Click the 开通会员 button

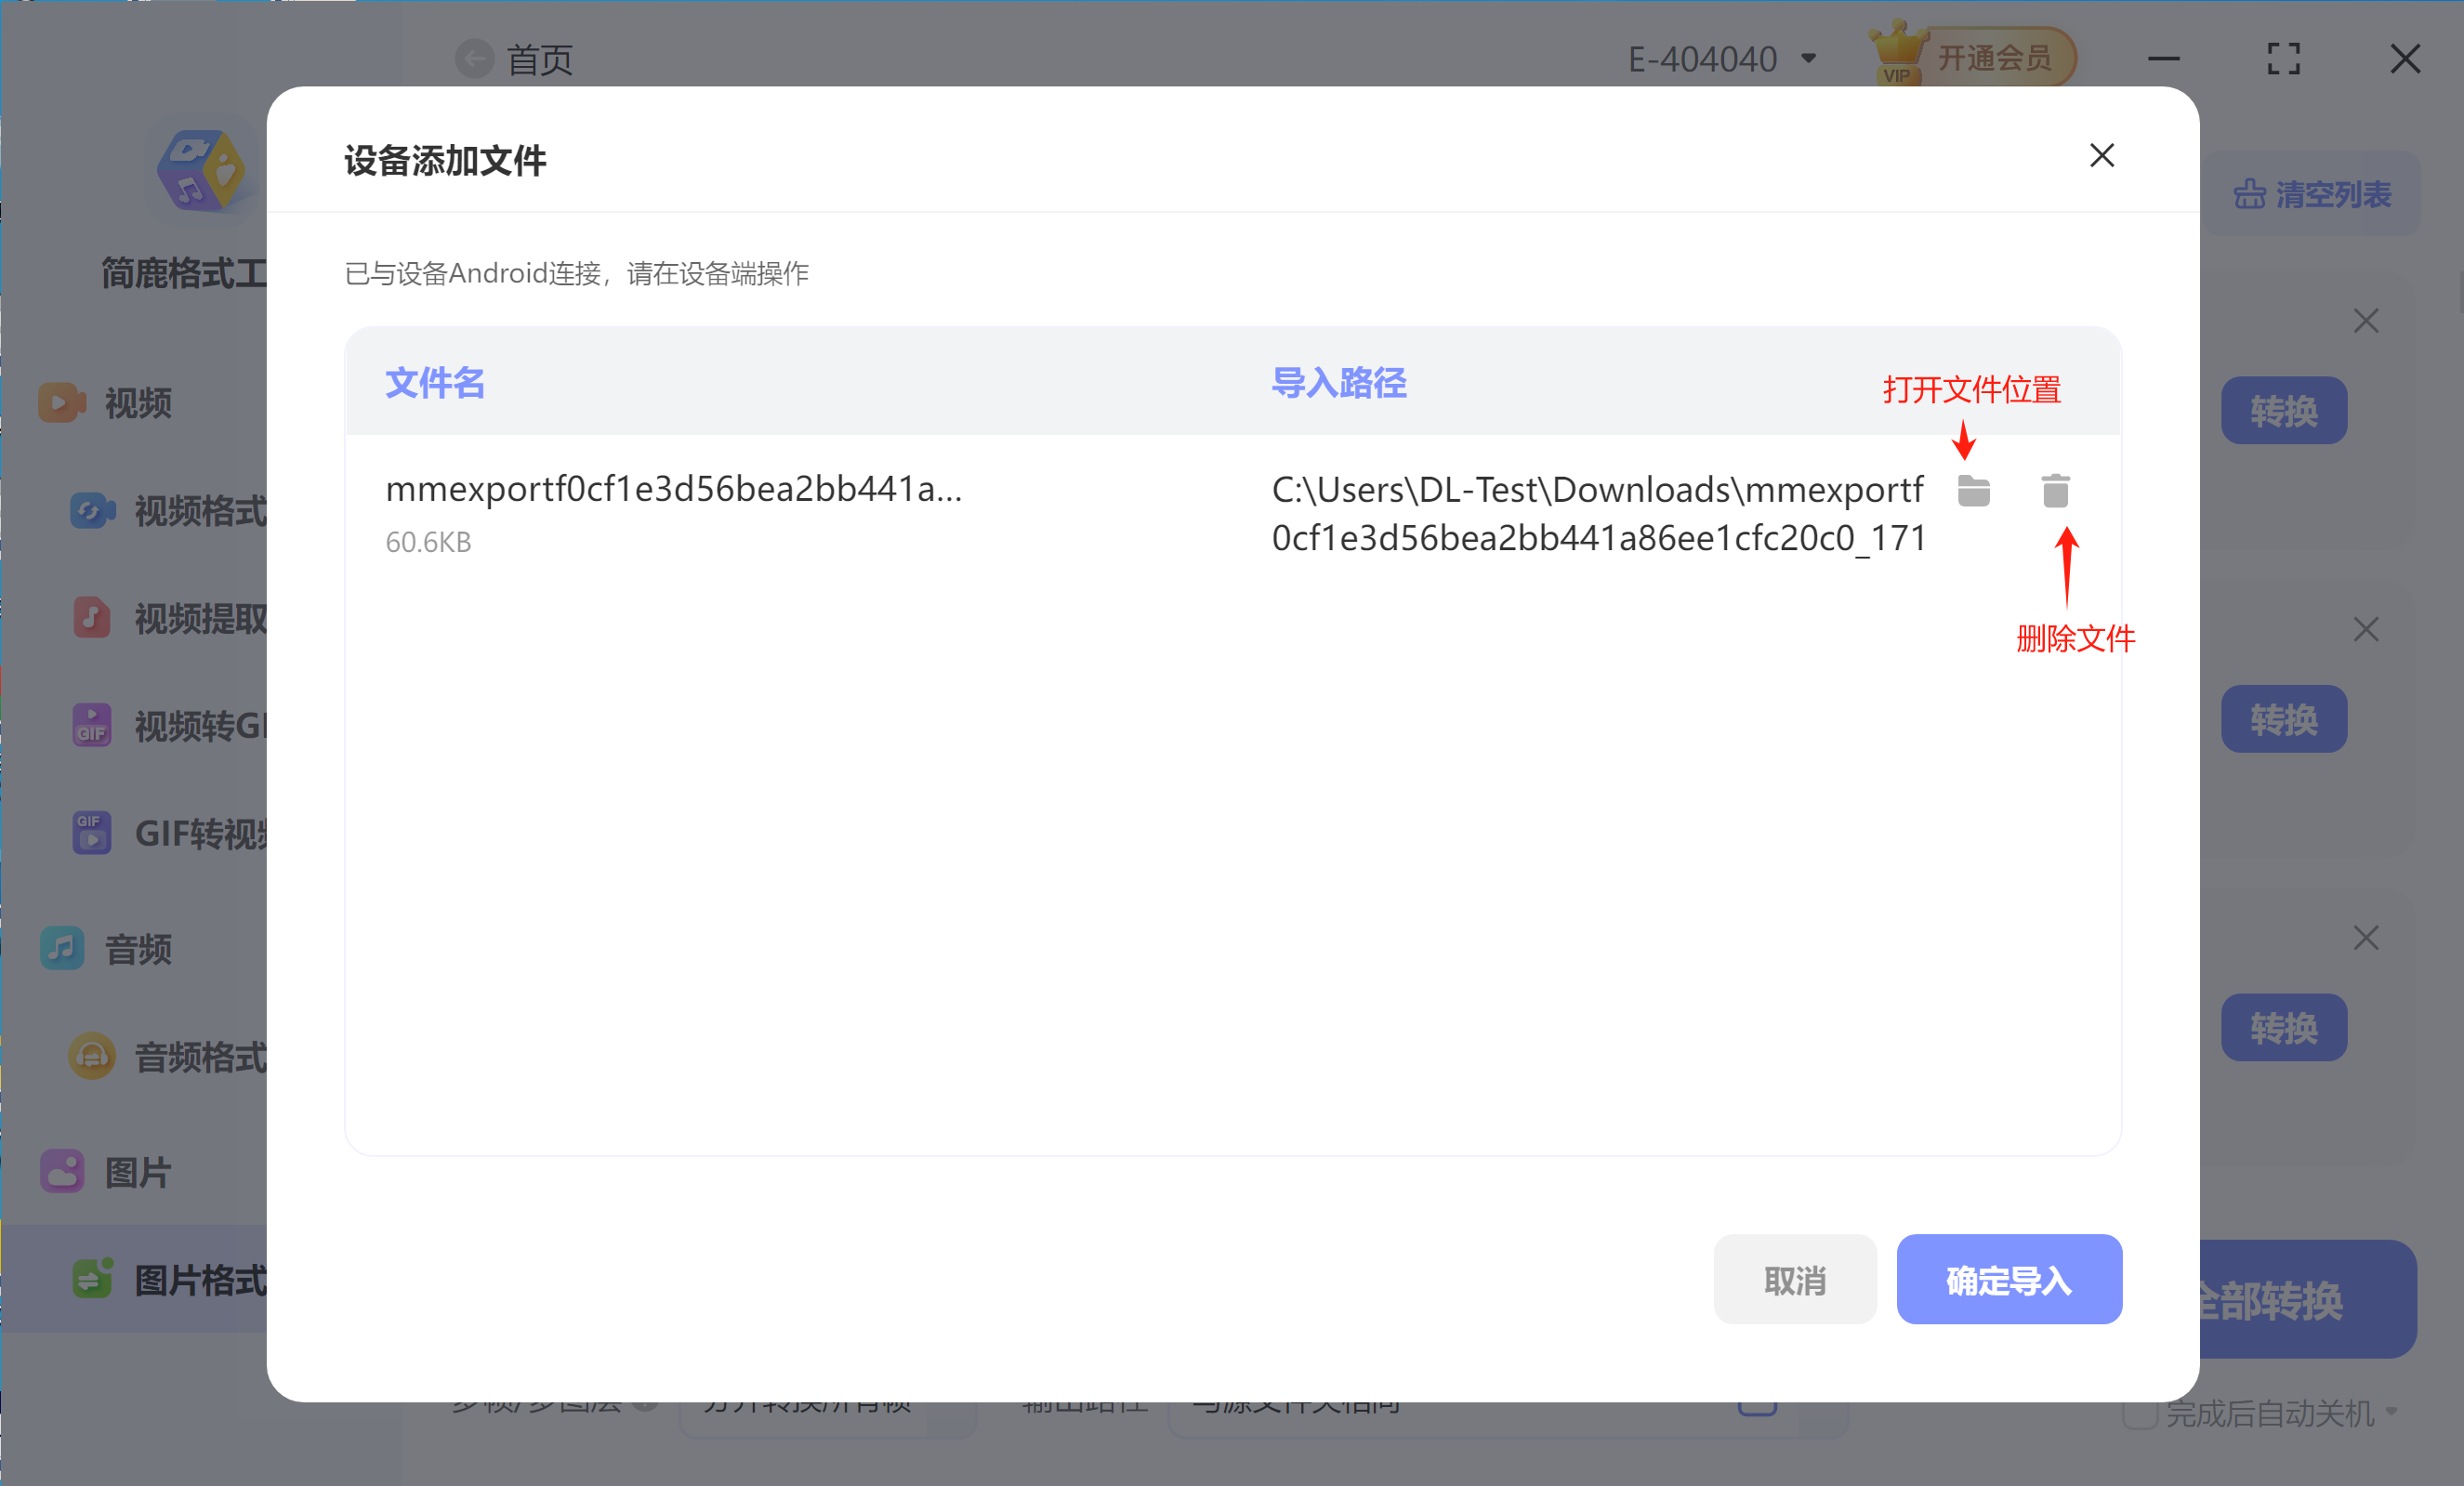coord(1994,58)
